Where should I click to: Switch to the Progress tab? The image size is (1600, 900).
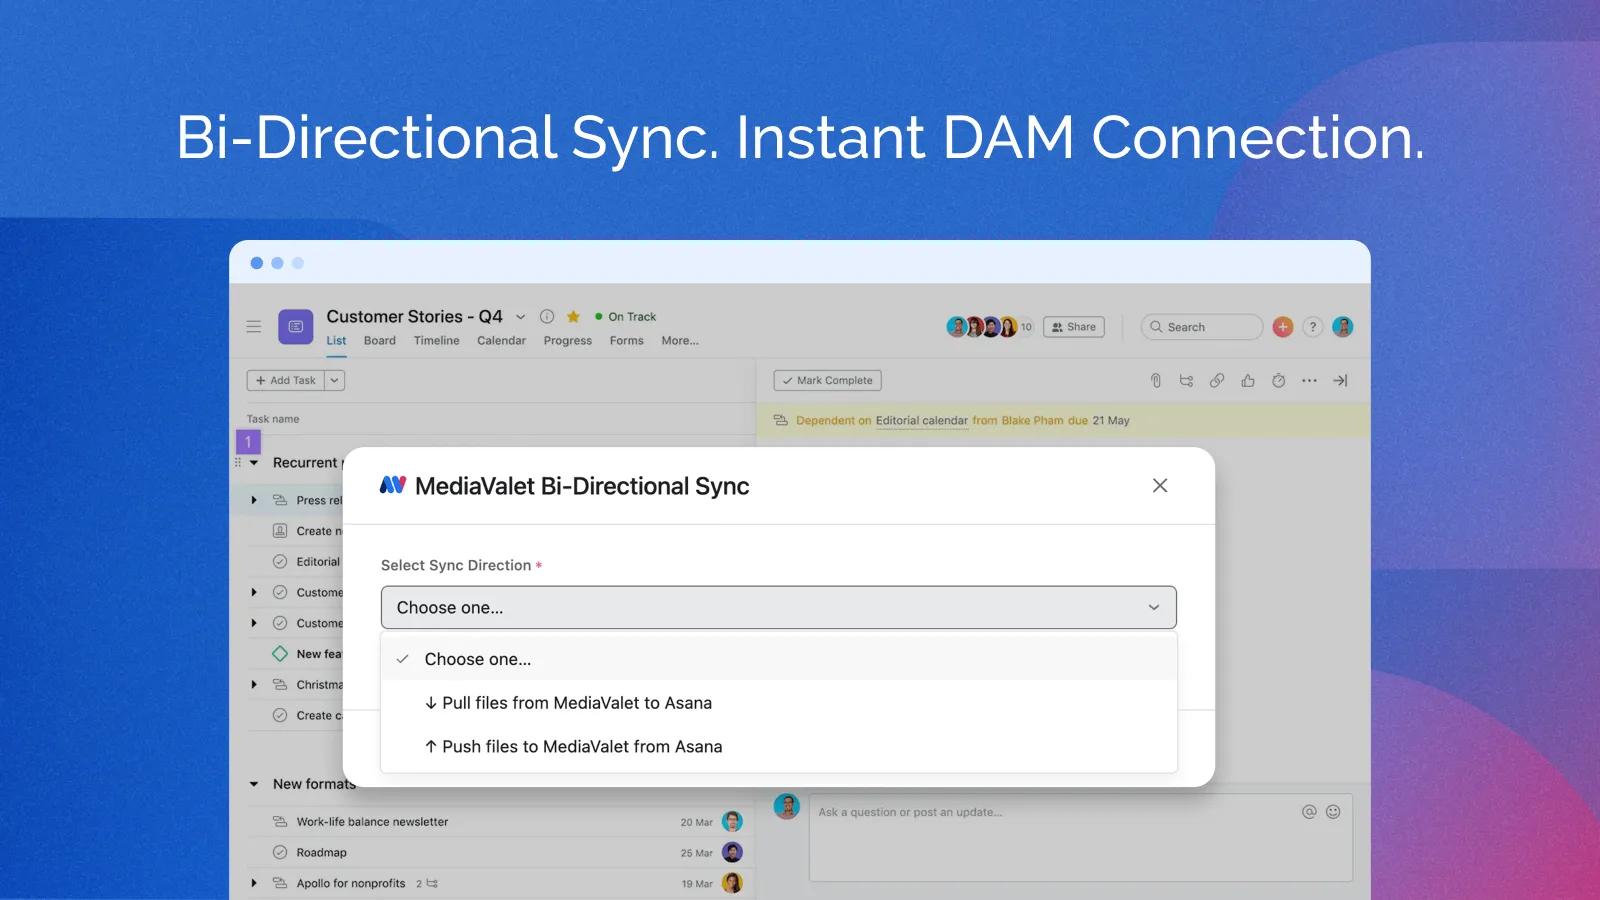[568, 340]
